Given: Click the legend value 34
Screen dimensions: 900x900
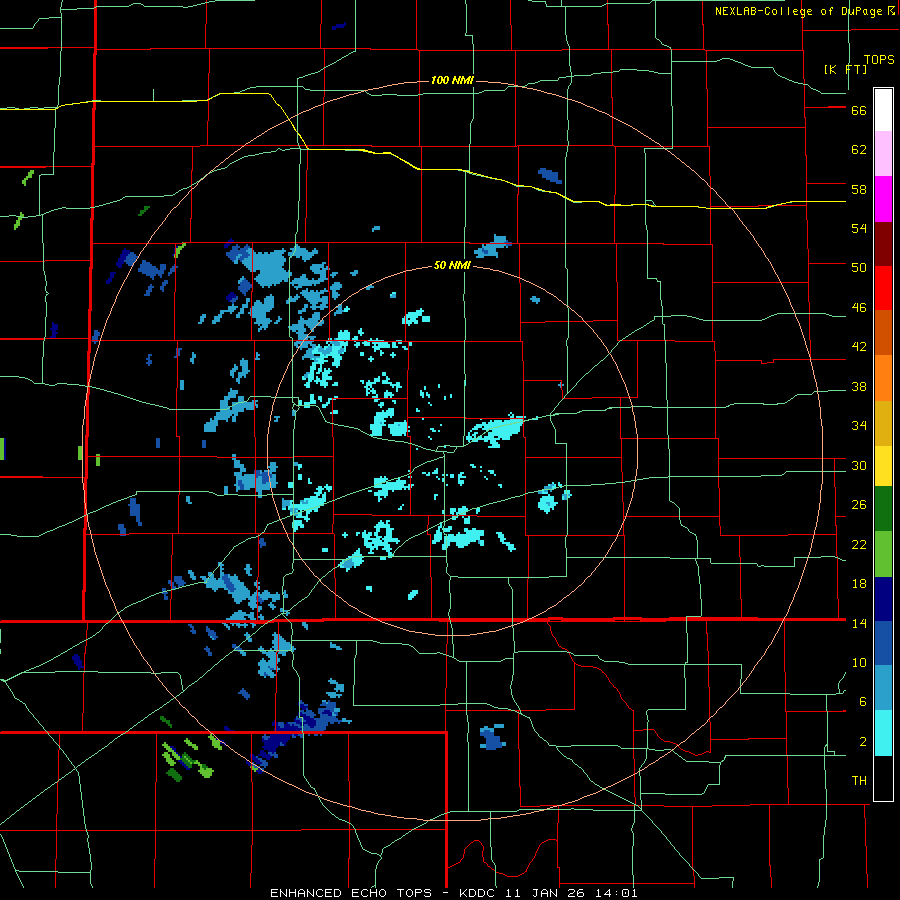Looking at the screenshot, I should pyautogui.click(x=859, y=425).
